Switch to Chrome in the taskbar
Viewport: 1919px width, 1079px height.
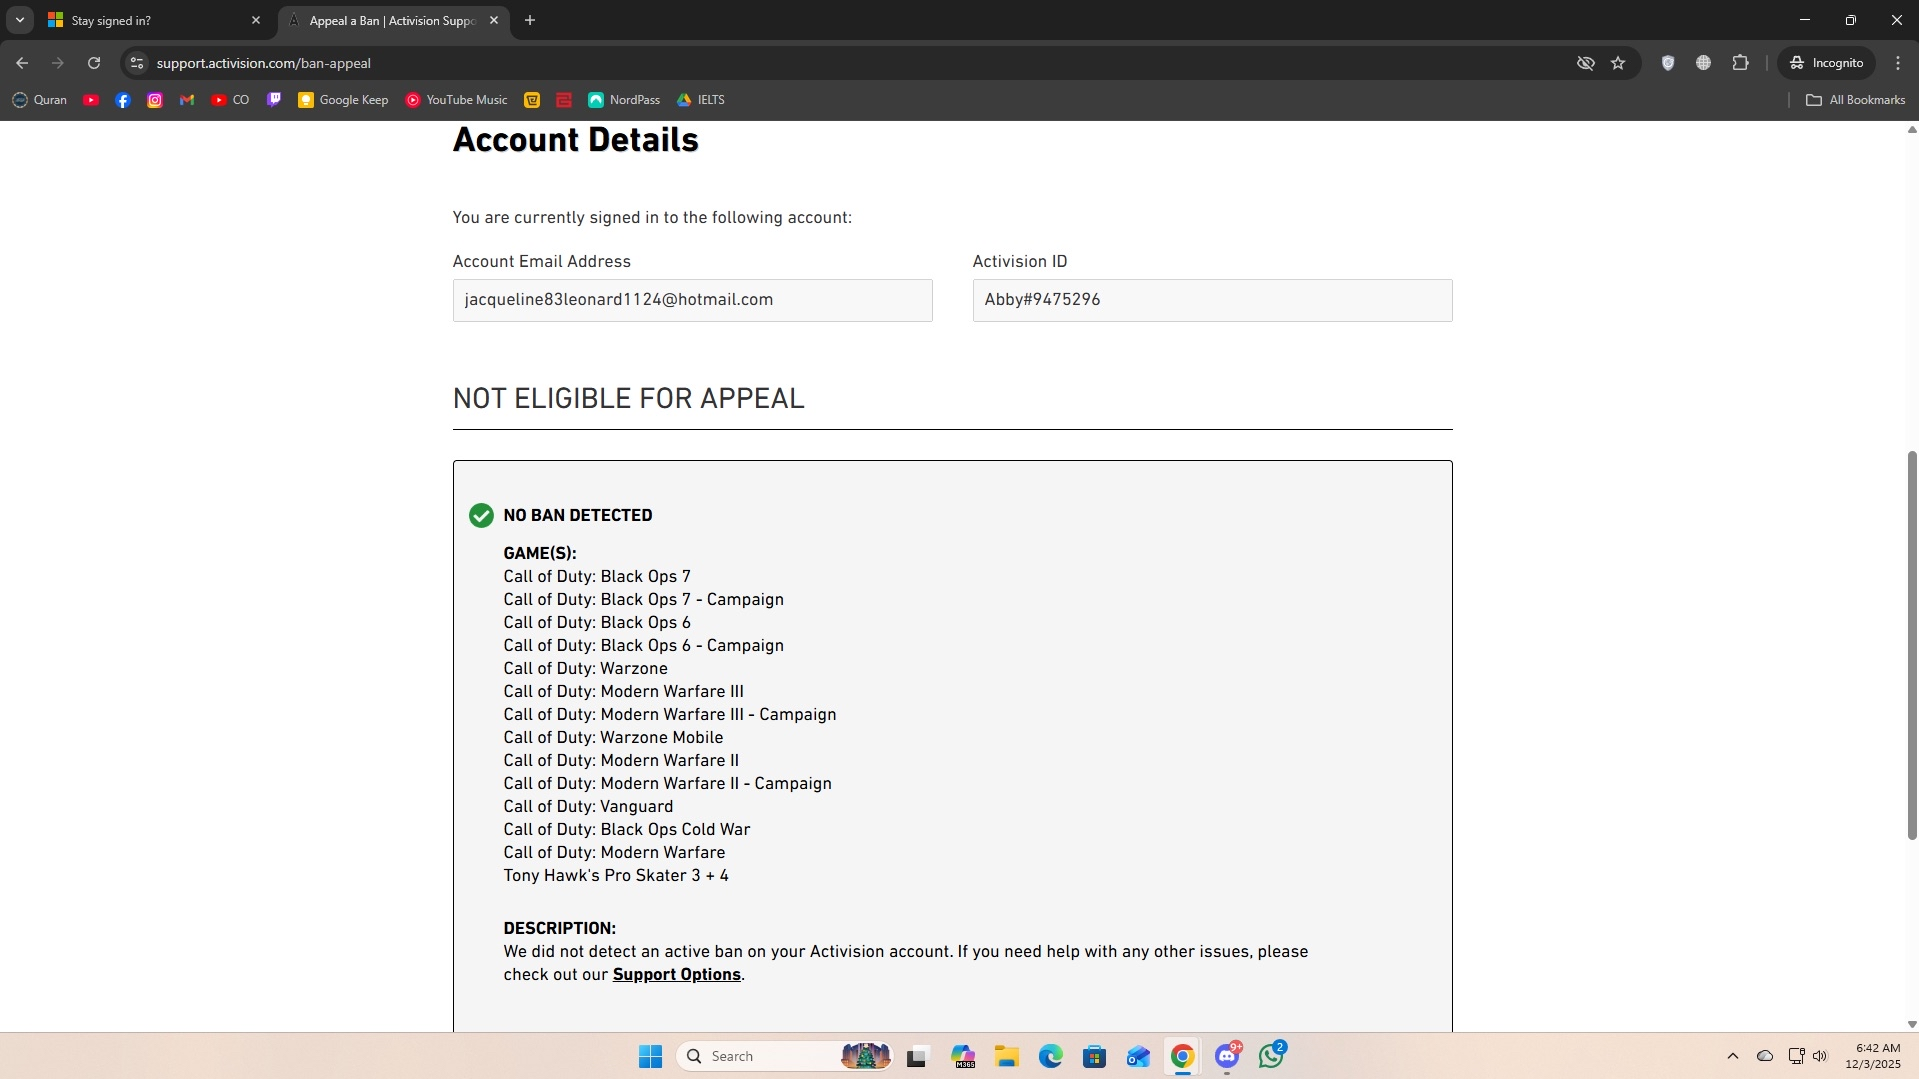[1182, 1056]
